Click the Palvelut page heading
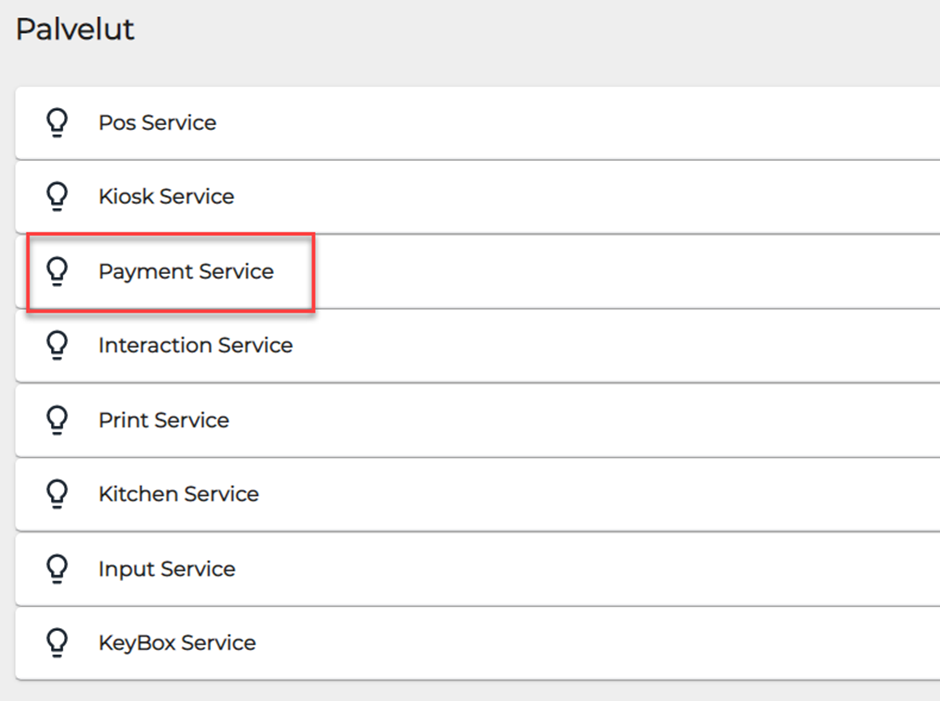 click(x=75, y=30)
